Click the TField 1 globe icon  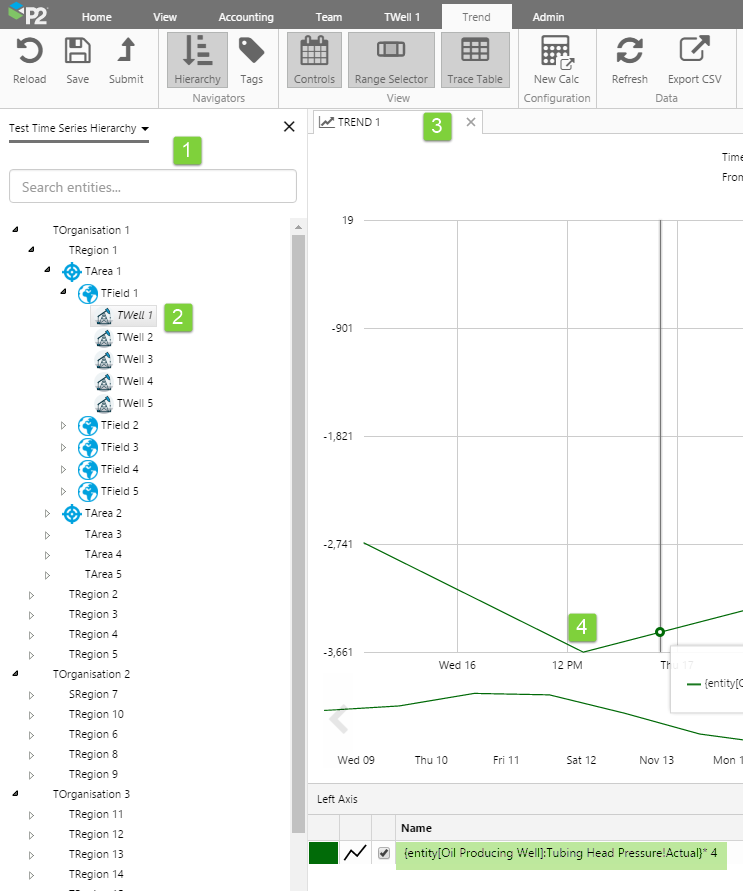(87, 294)
